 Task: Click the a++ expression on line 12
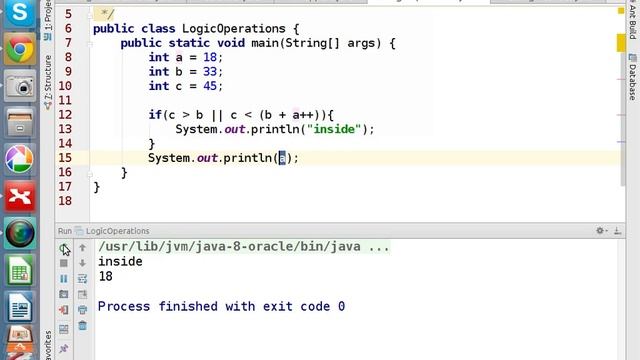click(302, 115)
